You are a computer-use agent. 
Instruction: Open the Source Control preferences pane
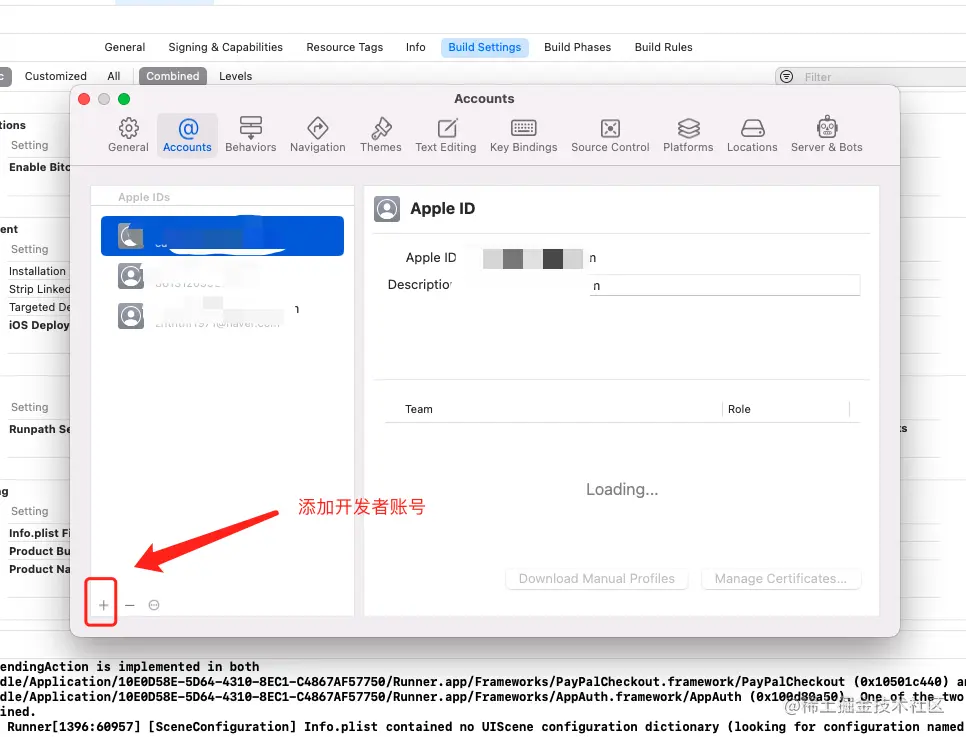[x=610, y=134]
